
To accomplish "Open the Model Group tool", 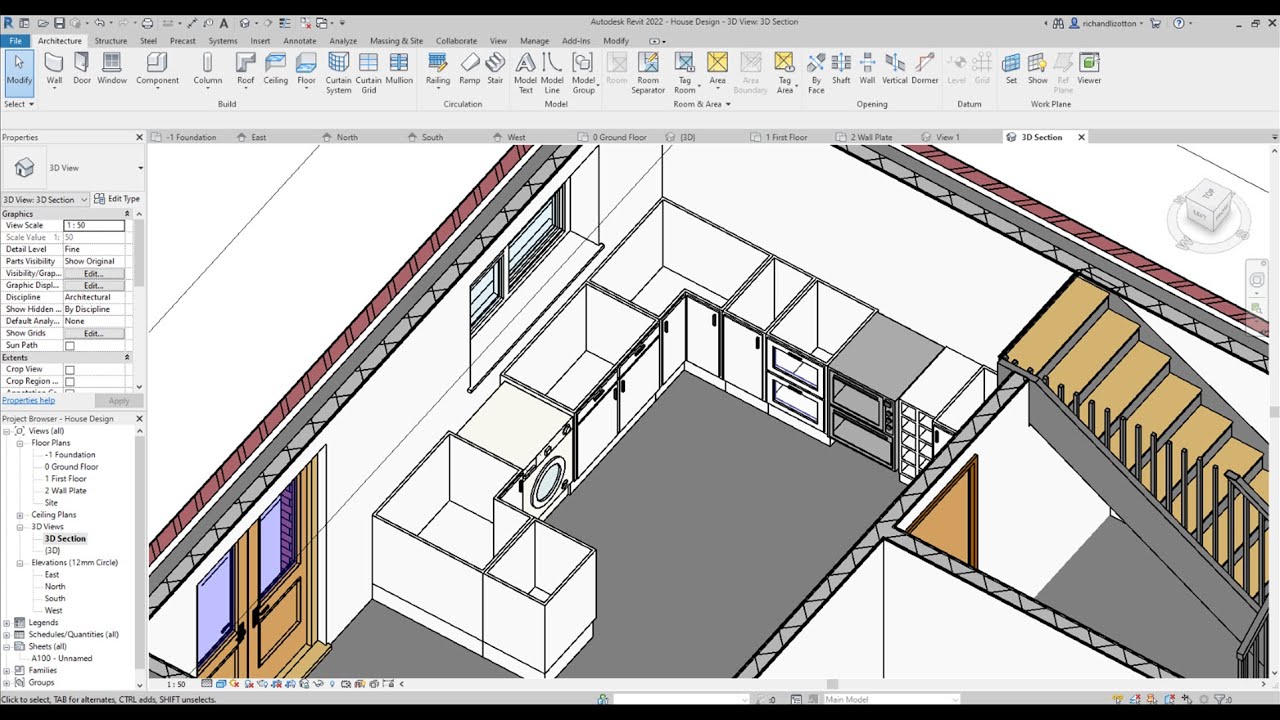I will (x=583, y=73).
